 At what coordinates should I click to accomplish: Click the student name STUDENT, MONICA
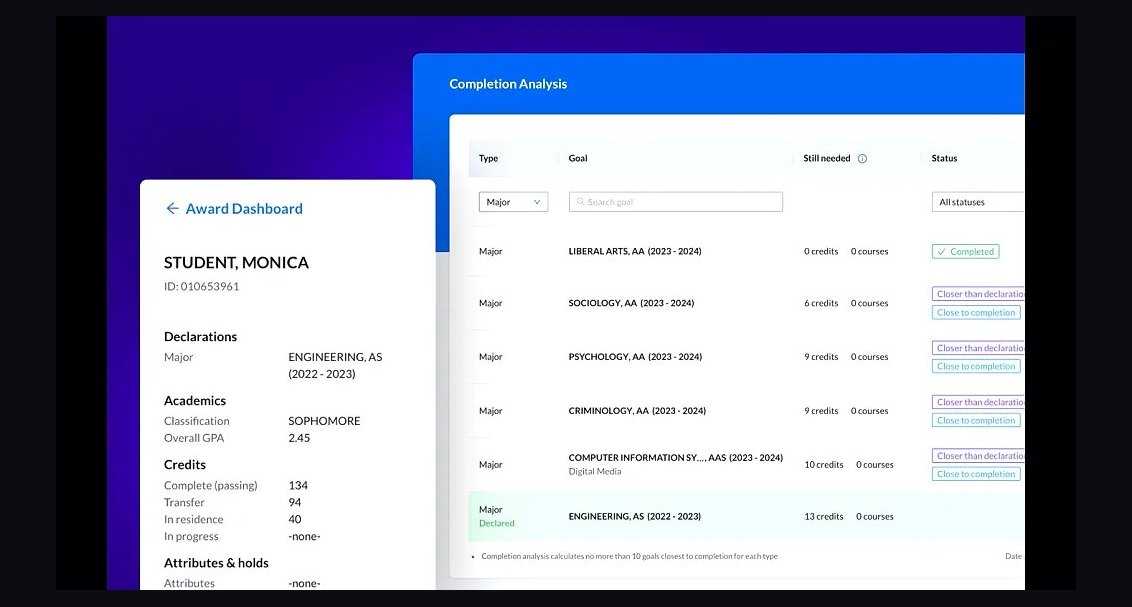[x=236, y=263]
